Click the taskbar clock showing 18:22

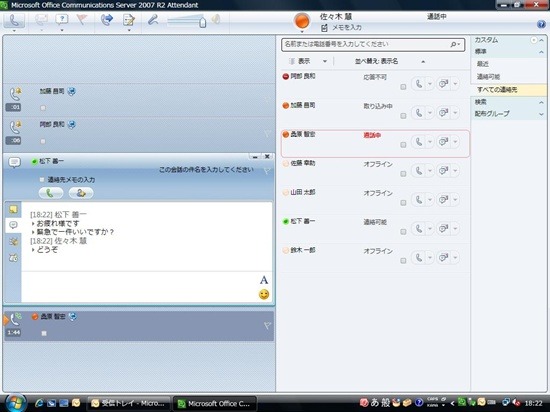pos(534,403)
